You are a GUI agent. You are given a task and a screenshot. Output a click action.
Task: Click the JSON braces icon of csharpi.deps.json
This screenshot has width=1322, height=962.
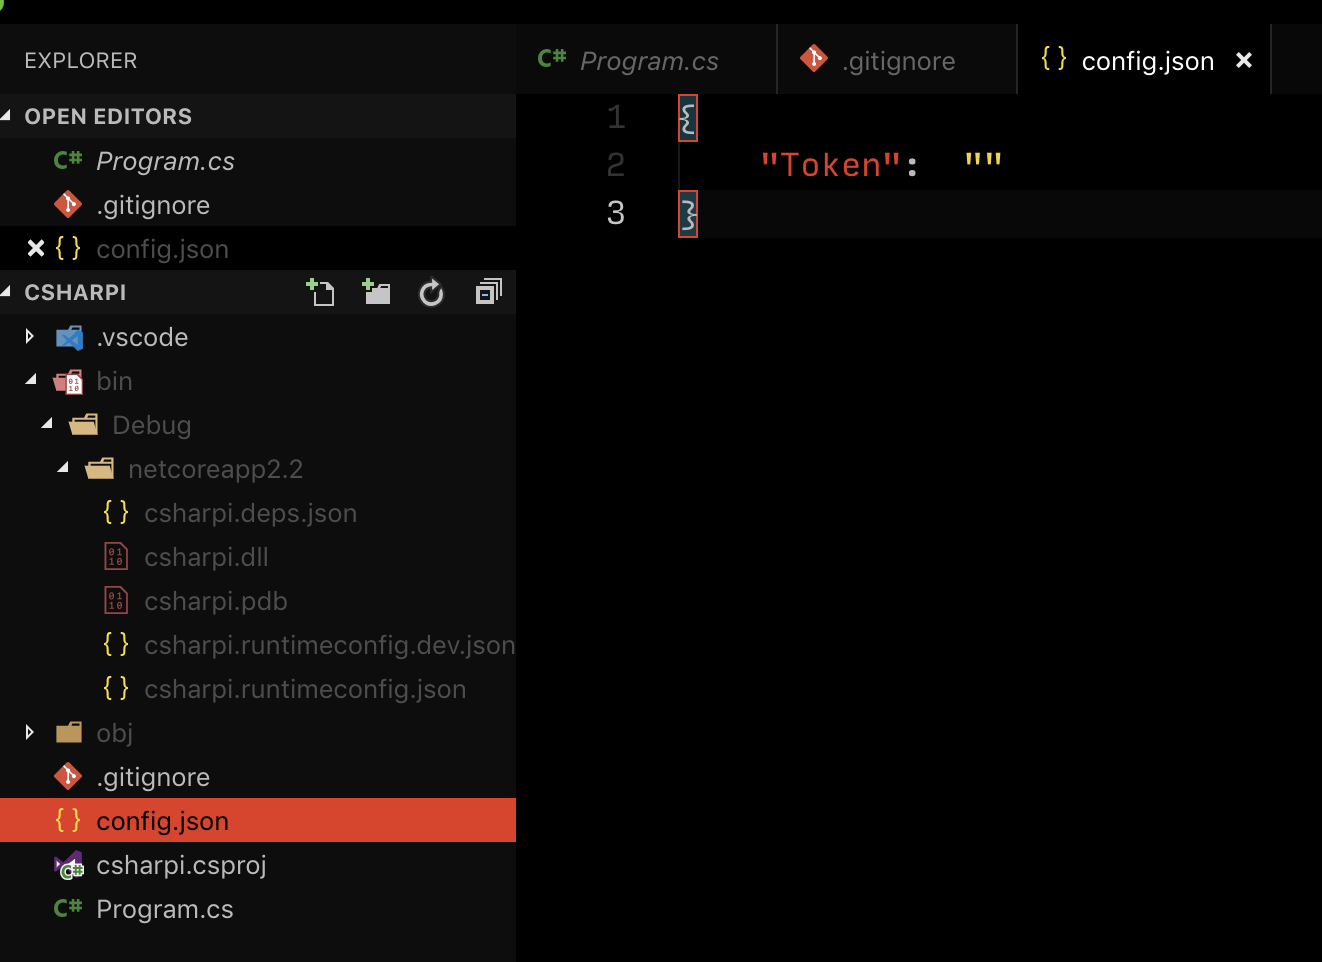click(116, 513)
